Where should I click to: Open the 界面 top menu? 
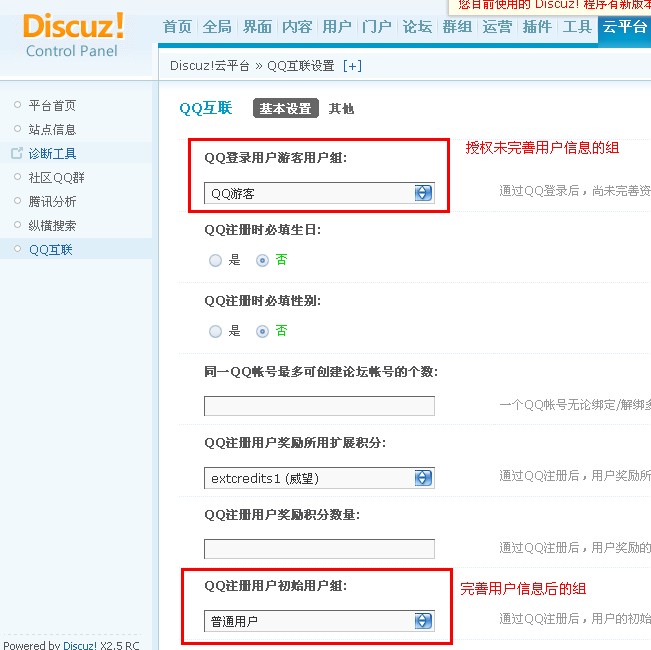(x=257, y=27)
